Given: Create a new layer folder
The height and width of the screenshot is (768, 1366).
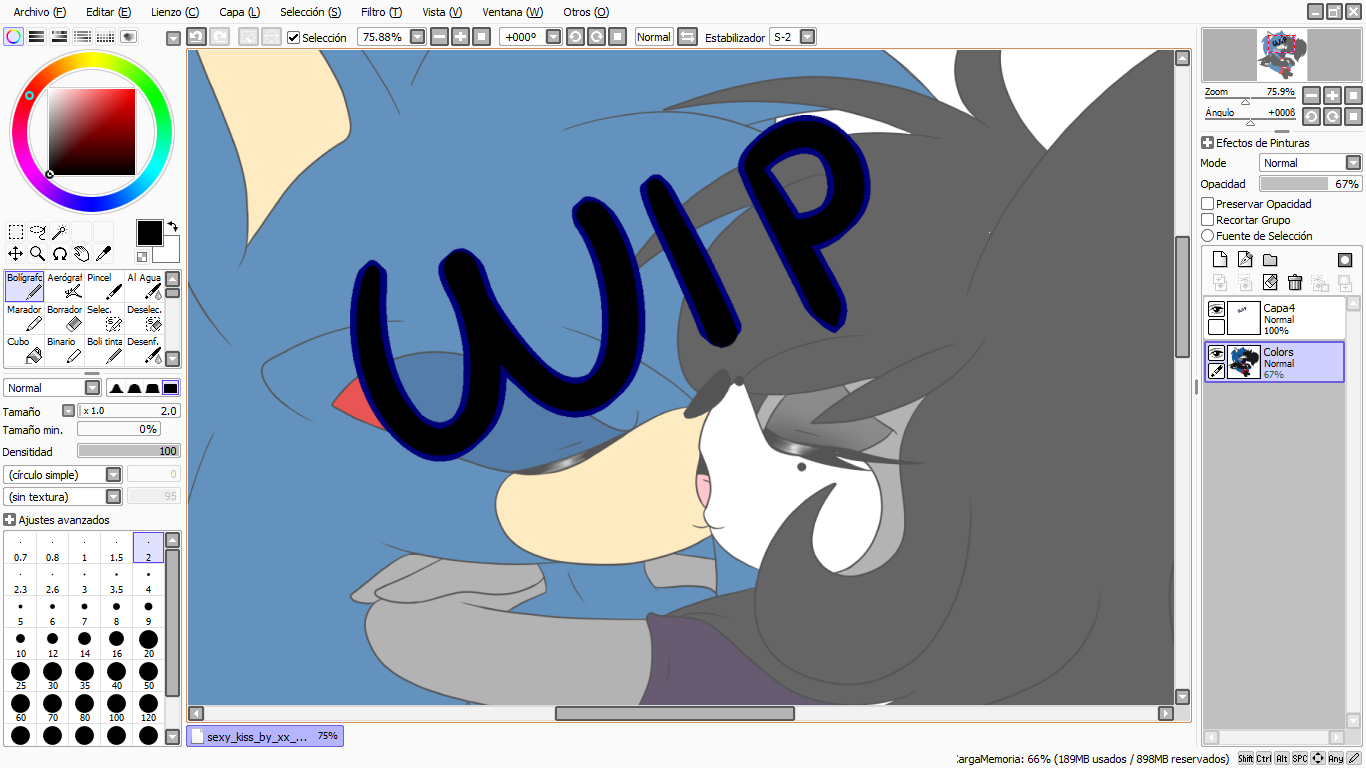Looking at the screenshot, I should [1270, 260].
